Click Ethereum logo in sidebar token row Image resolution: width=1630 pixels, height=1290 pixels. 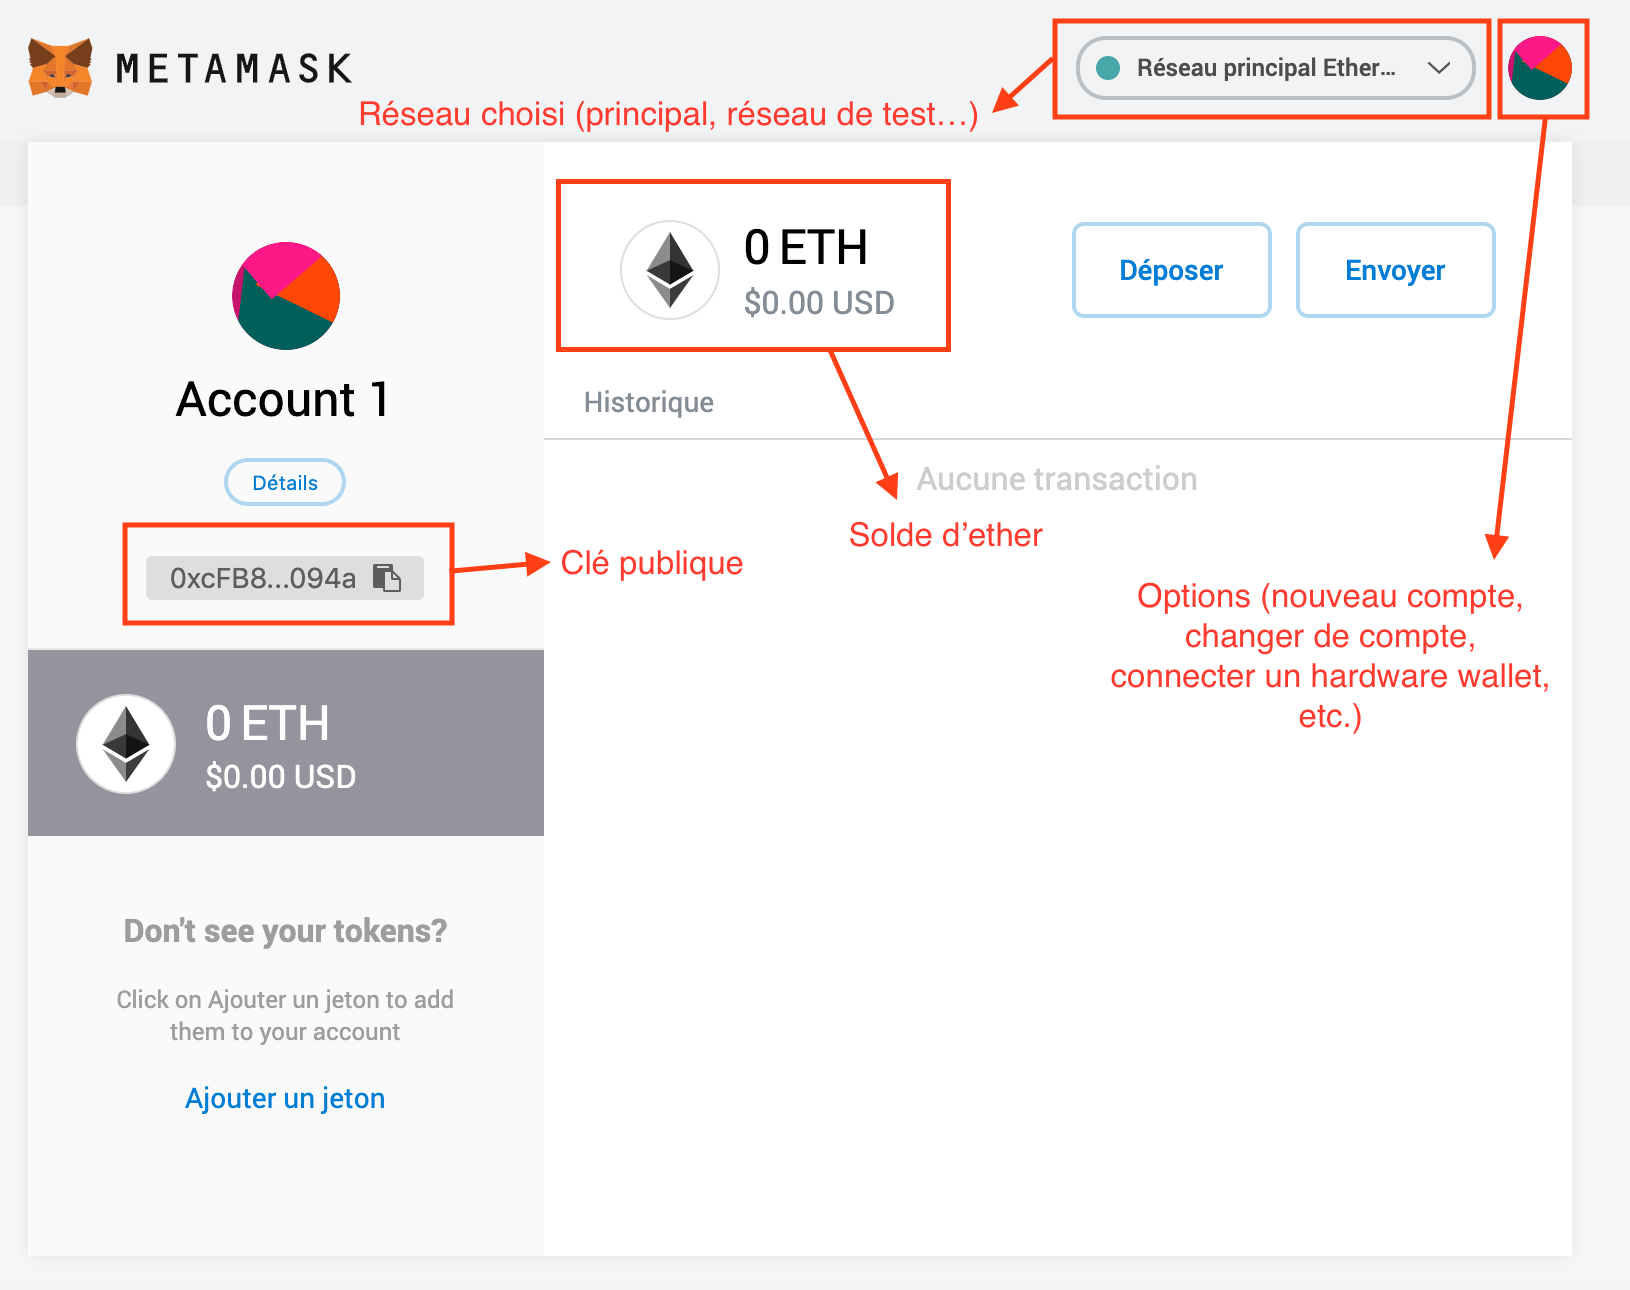(126, 744)
